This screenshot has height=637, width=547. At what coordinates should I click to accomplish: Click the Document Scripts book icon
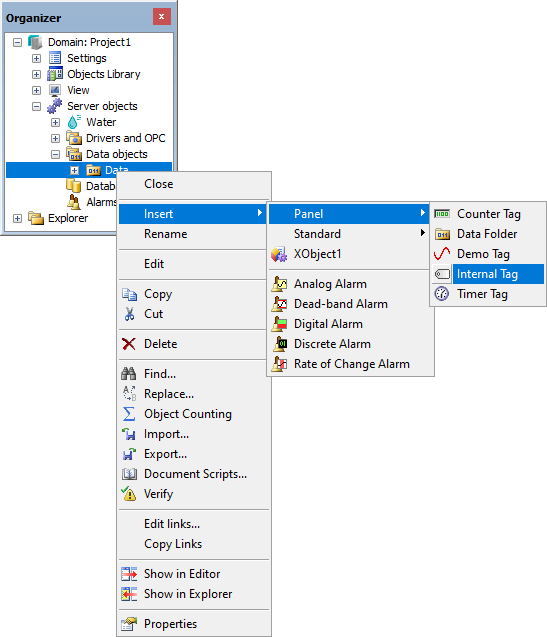coord(129,474)
